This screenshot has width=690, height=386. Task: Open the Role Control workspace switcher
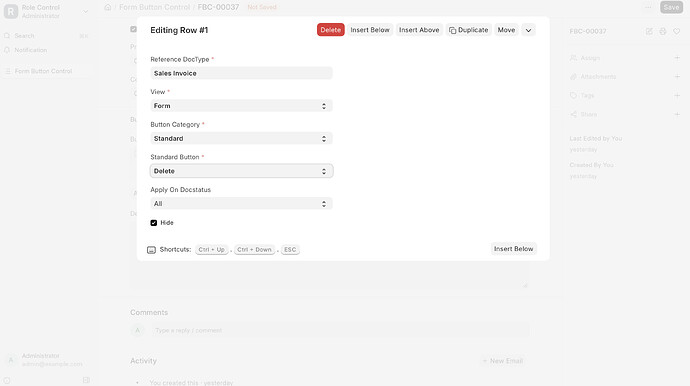click(x=46, y=11)
